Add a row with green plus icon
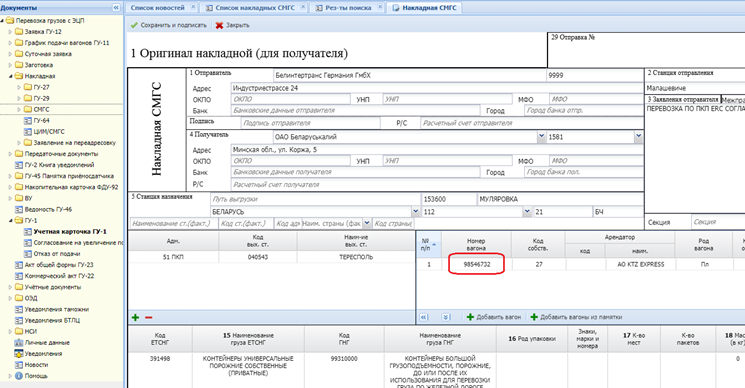This screenshot has width=745, height=388. [135, 317]
